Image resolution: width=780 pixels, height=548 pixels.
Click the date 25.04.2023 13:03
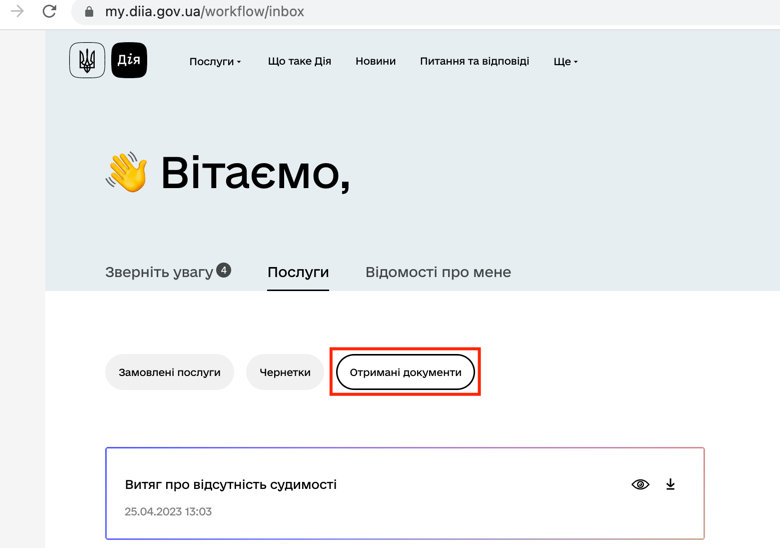(168, 512)
